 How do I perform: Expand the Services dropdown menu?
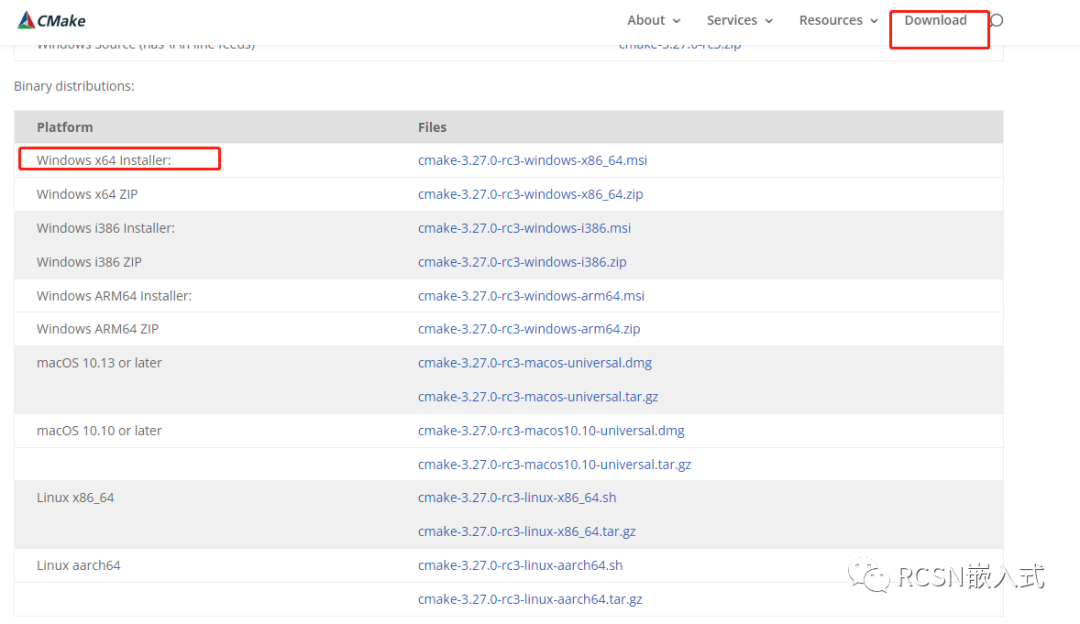(x=739, y=20)
